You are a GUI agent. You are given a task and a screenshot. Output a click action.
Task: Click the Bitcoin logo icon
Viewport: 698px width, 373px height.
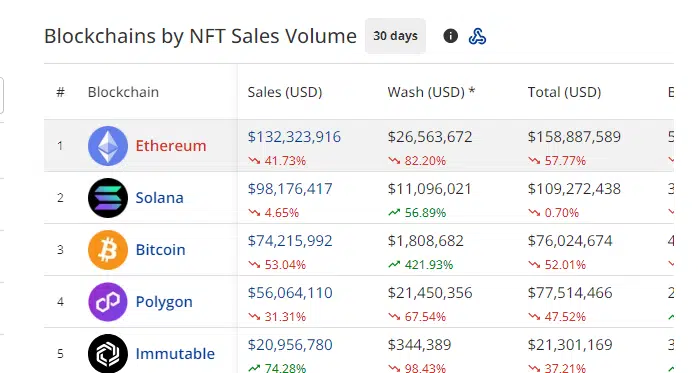tap(108, 250)
